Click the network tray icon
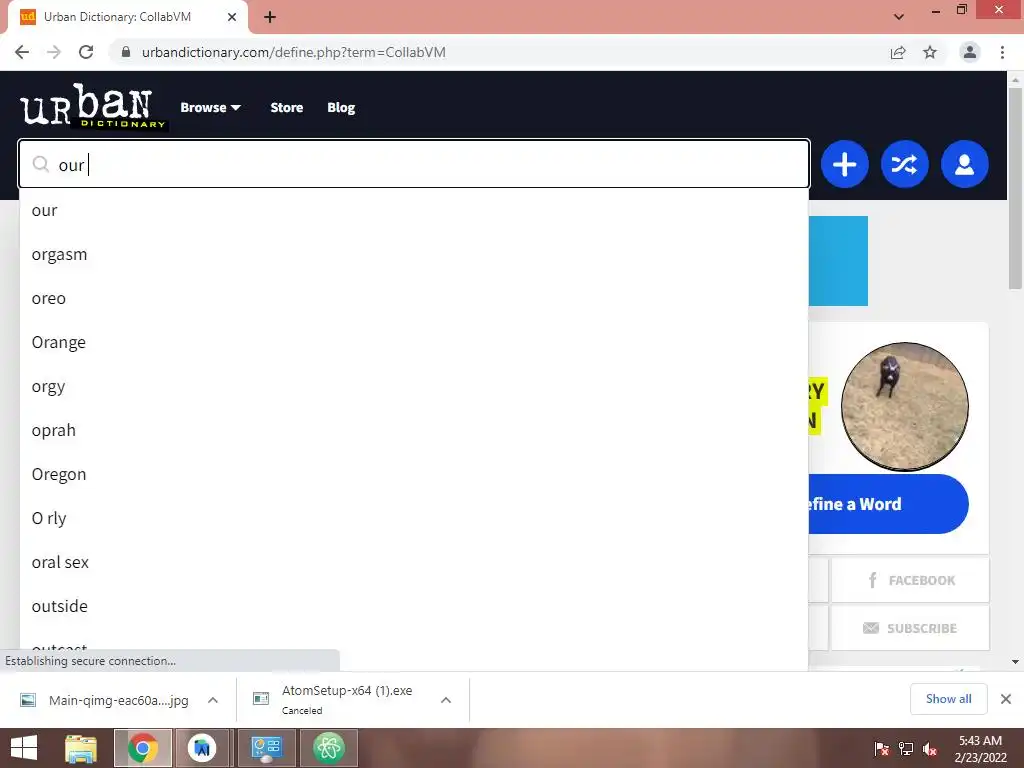 pyautogui.click(x=906, y=749)
